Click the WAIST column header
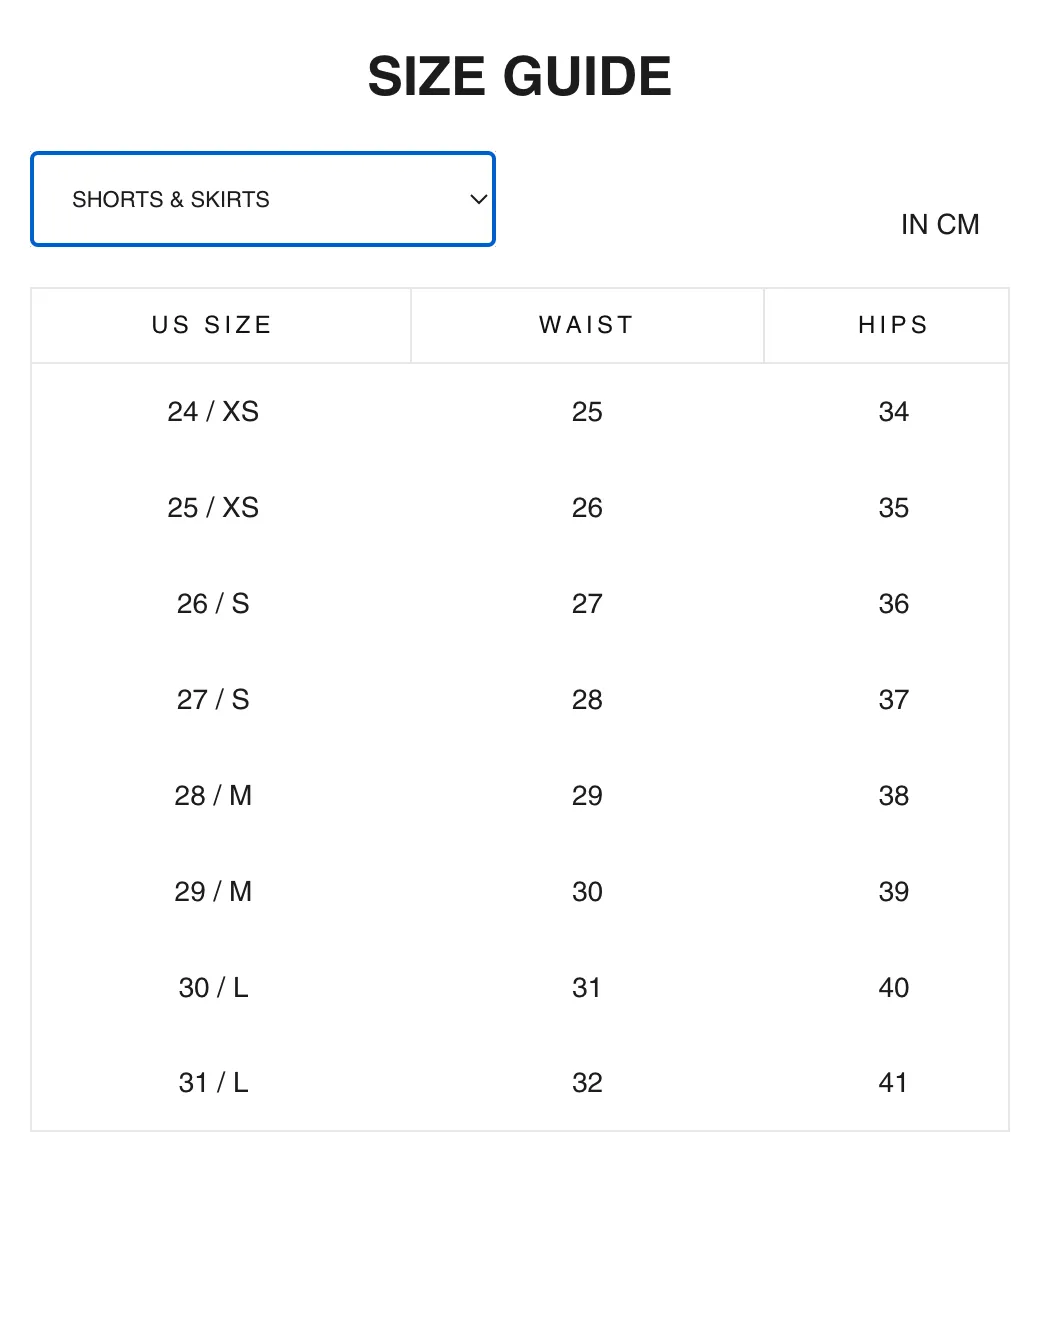This screenshot has height=1344, width=1052. tap(587, 325)
